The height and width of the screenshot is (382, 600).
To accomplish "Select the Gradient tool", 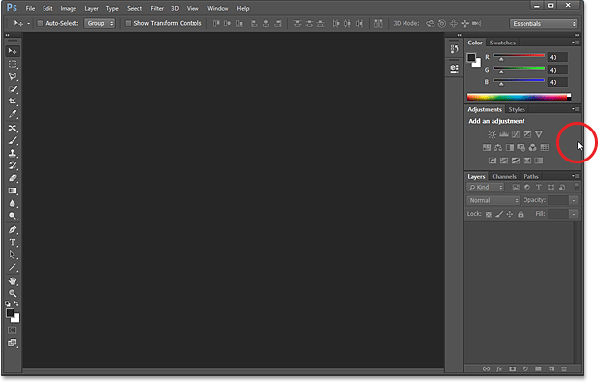I will 12,191.
